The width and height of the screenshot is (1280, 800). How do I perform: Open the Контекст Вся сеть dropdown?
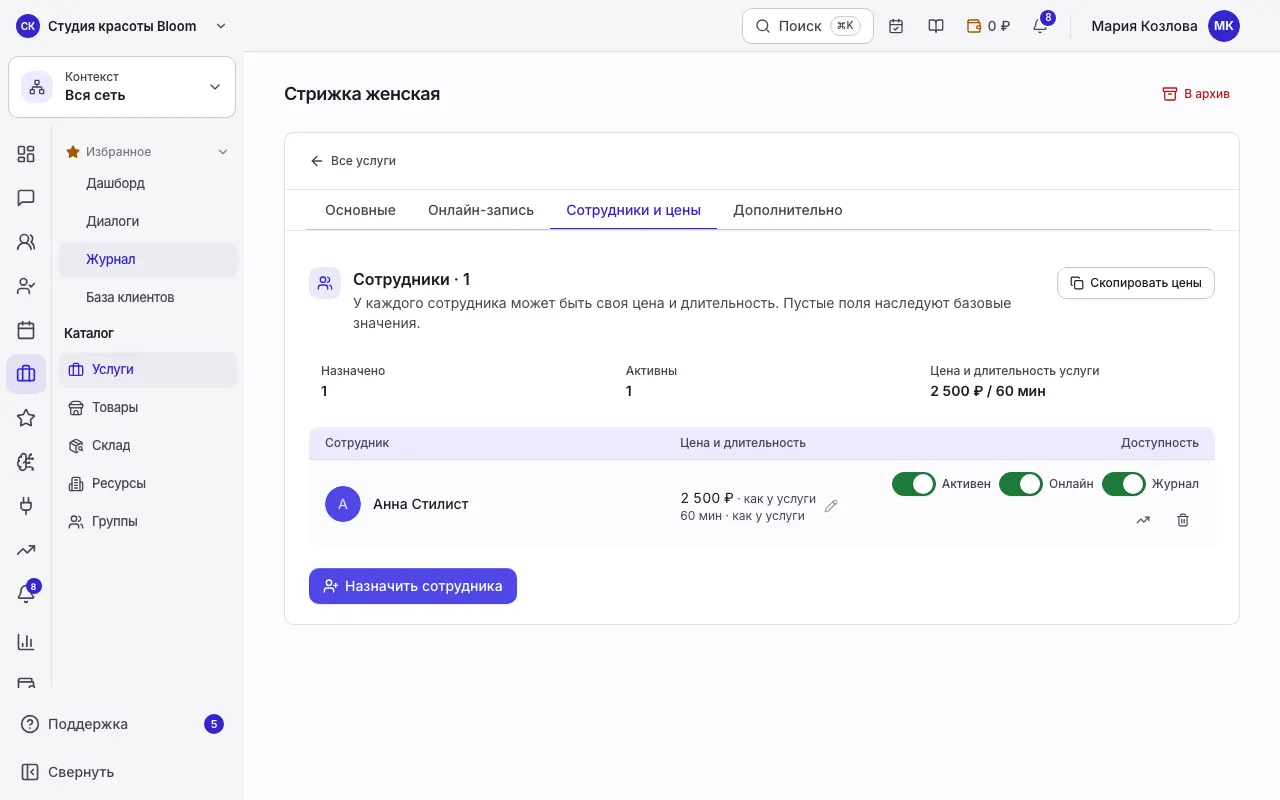122,86
